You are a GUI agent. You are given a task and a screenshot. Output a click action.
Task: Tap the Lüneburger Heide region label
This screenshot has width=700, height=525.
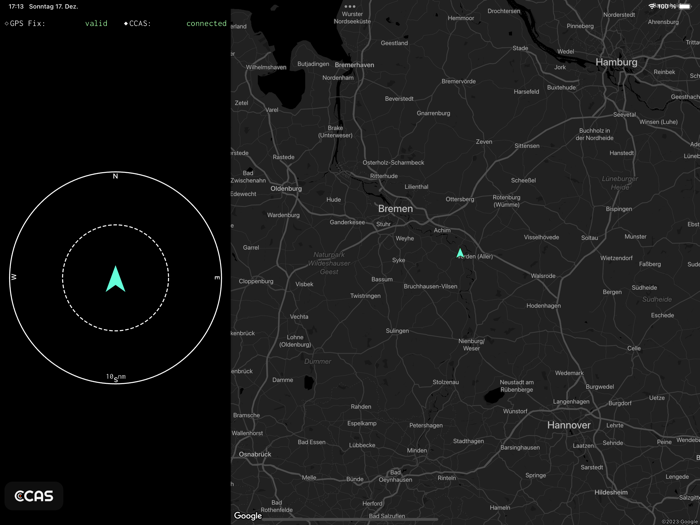pos(620,183)
